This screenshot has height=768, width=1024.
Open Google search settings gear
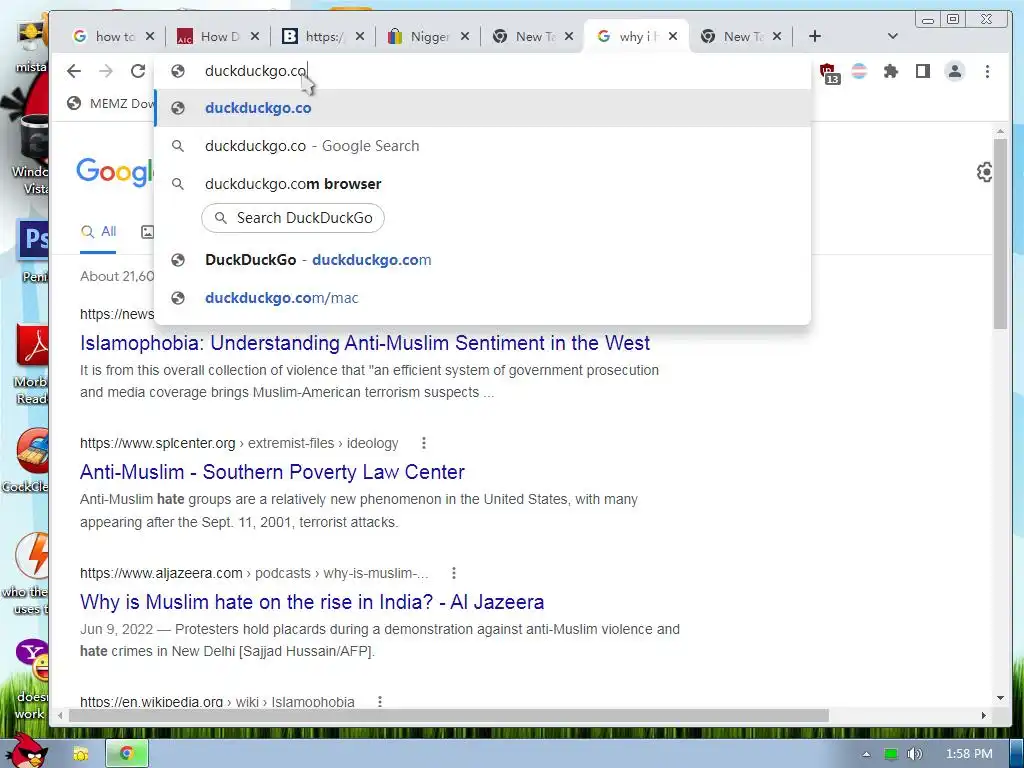click(984, 172)
